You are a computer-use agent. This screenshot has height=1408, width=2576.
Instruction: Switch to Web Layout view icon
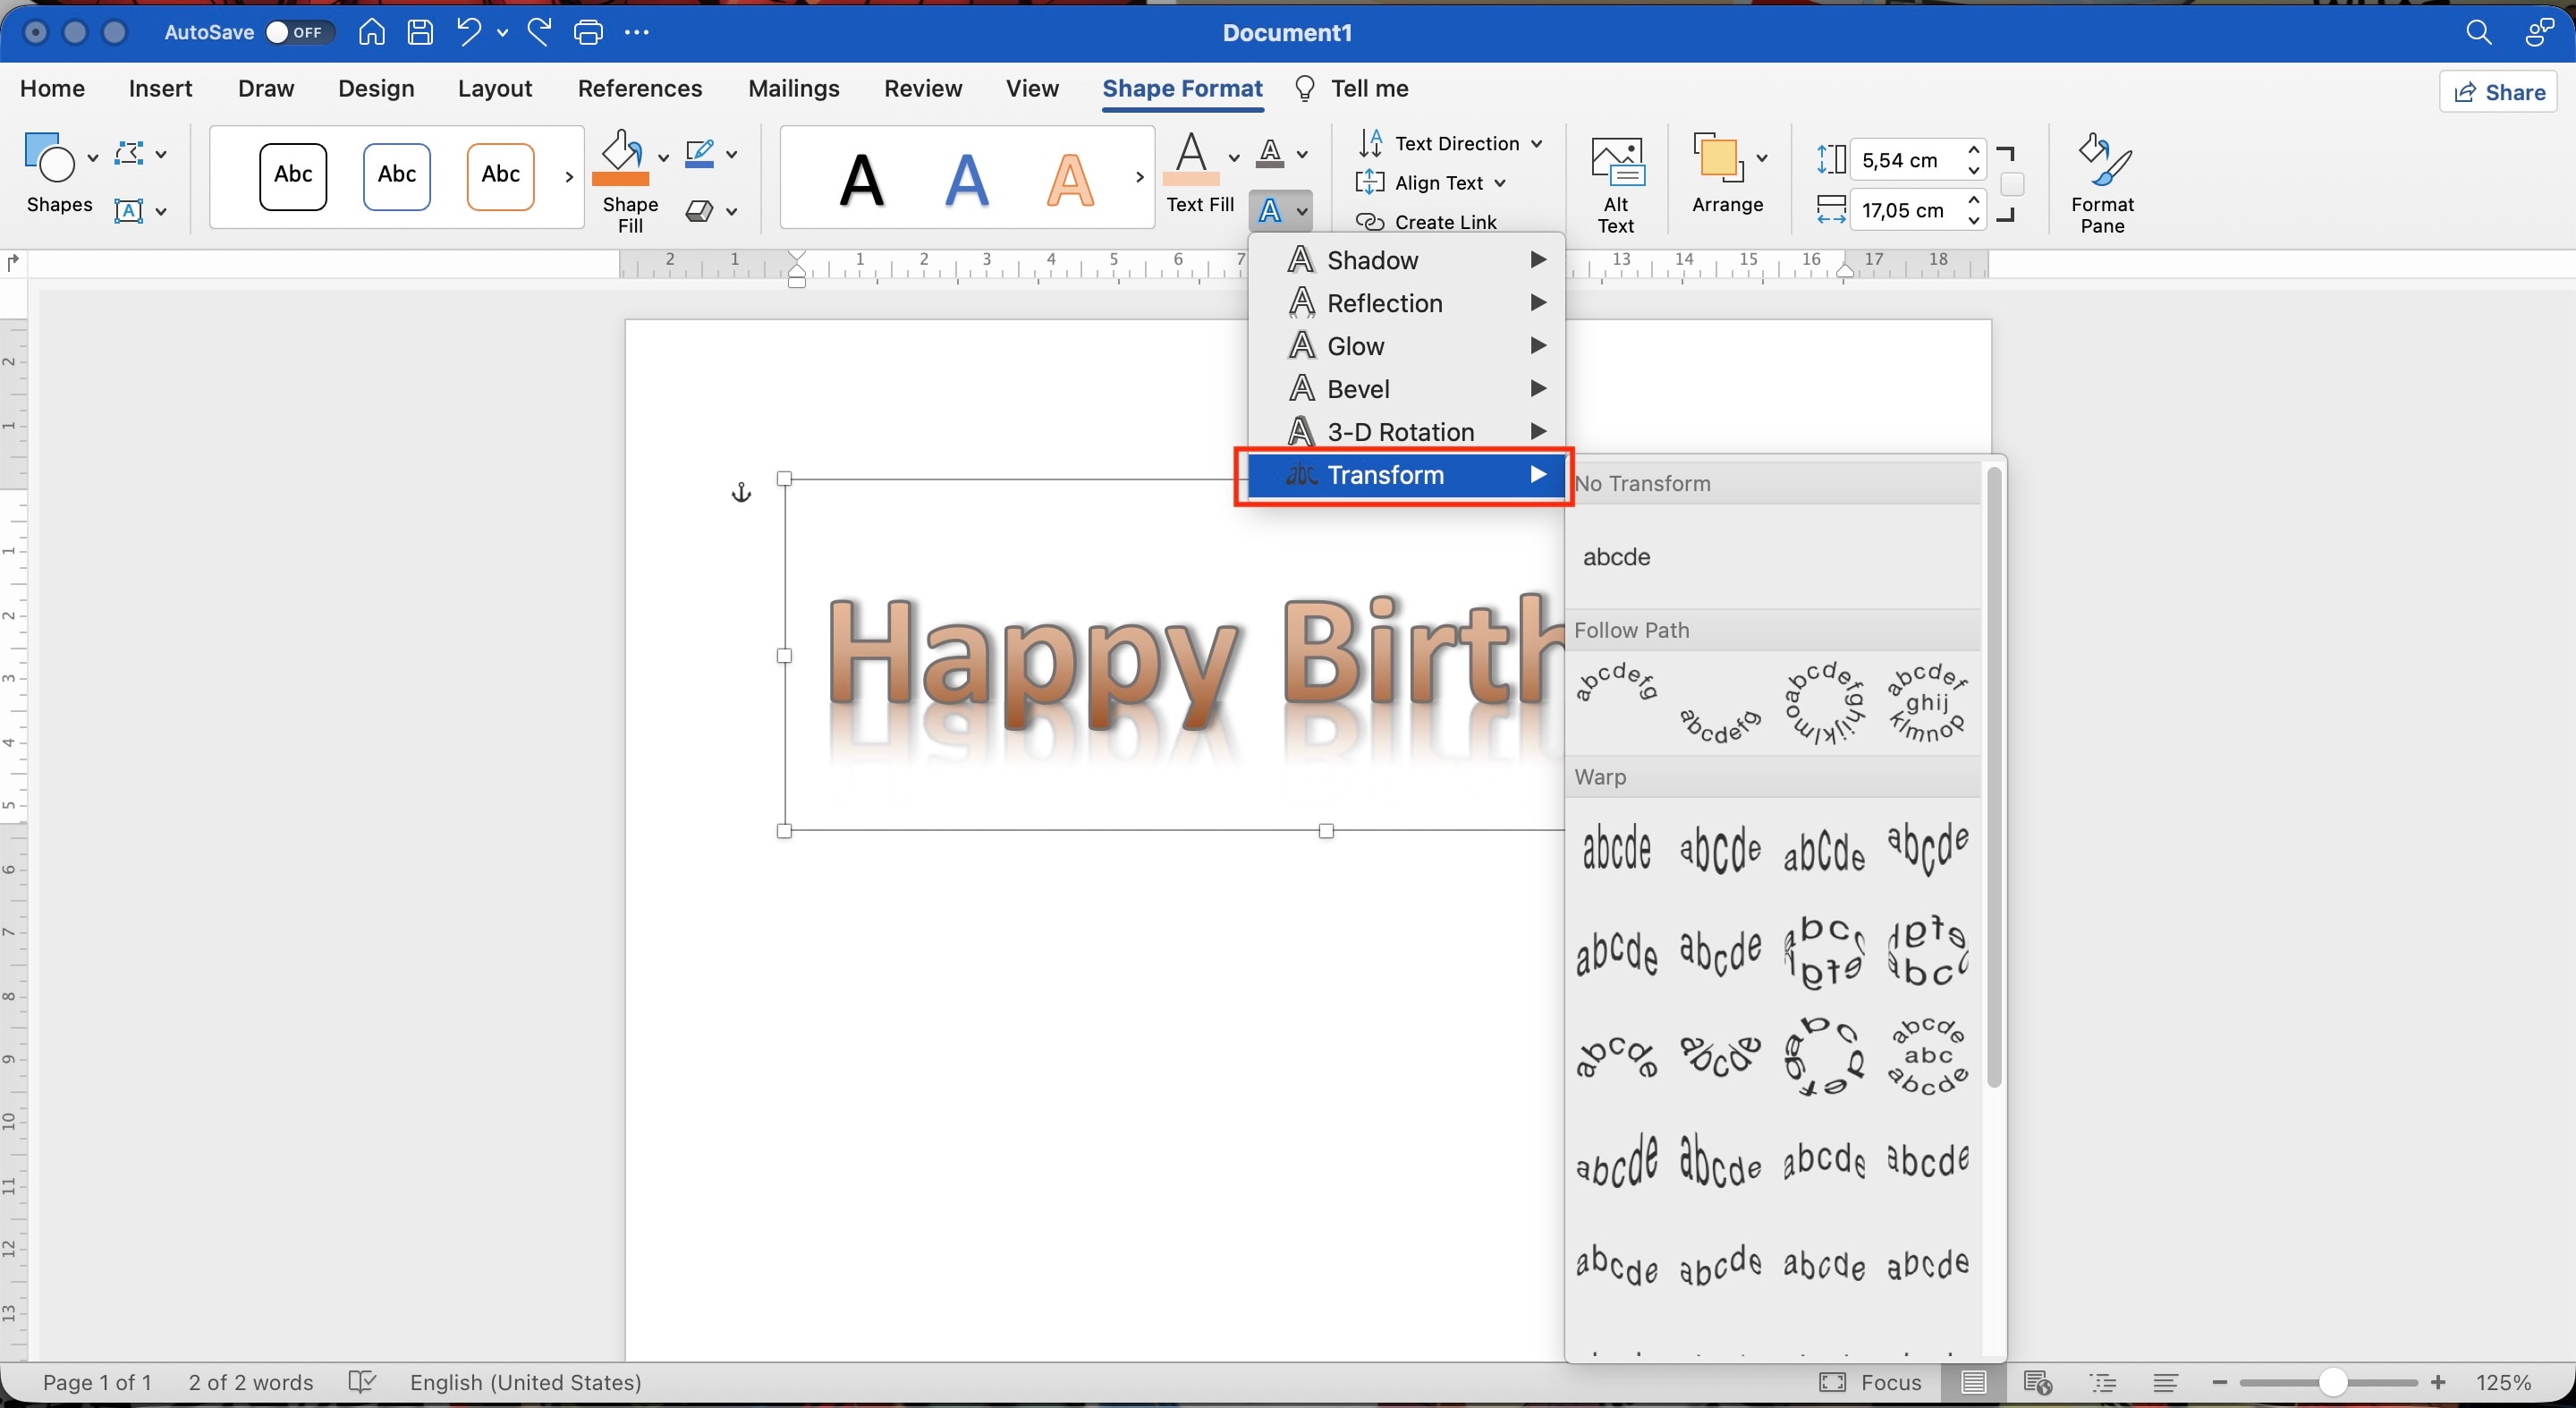(2038, 1382)
